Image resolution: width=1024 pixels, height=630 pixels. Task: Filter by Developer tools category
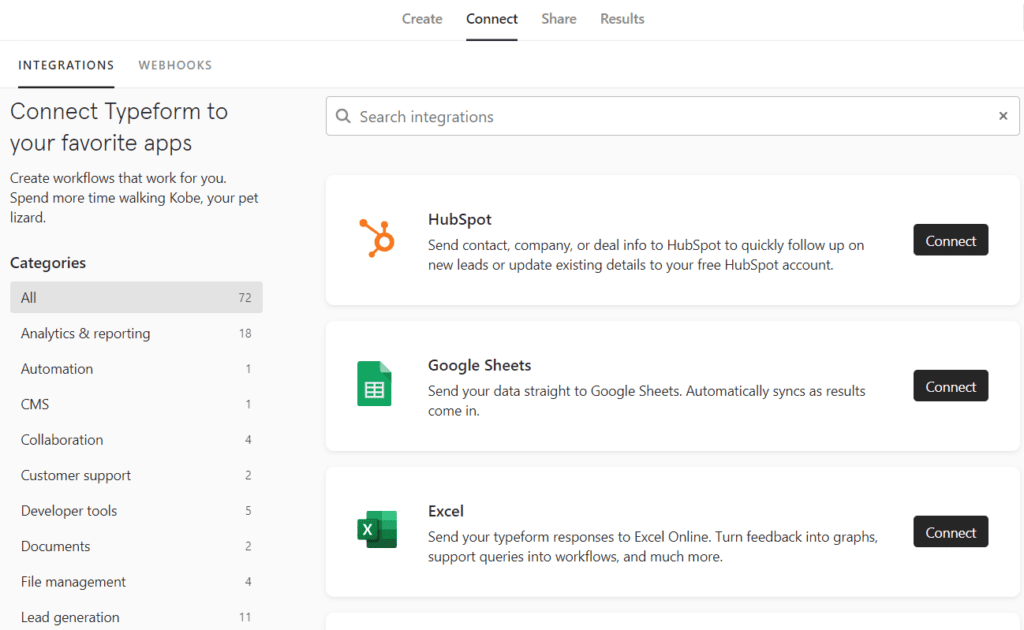[136, 511]
